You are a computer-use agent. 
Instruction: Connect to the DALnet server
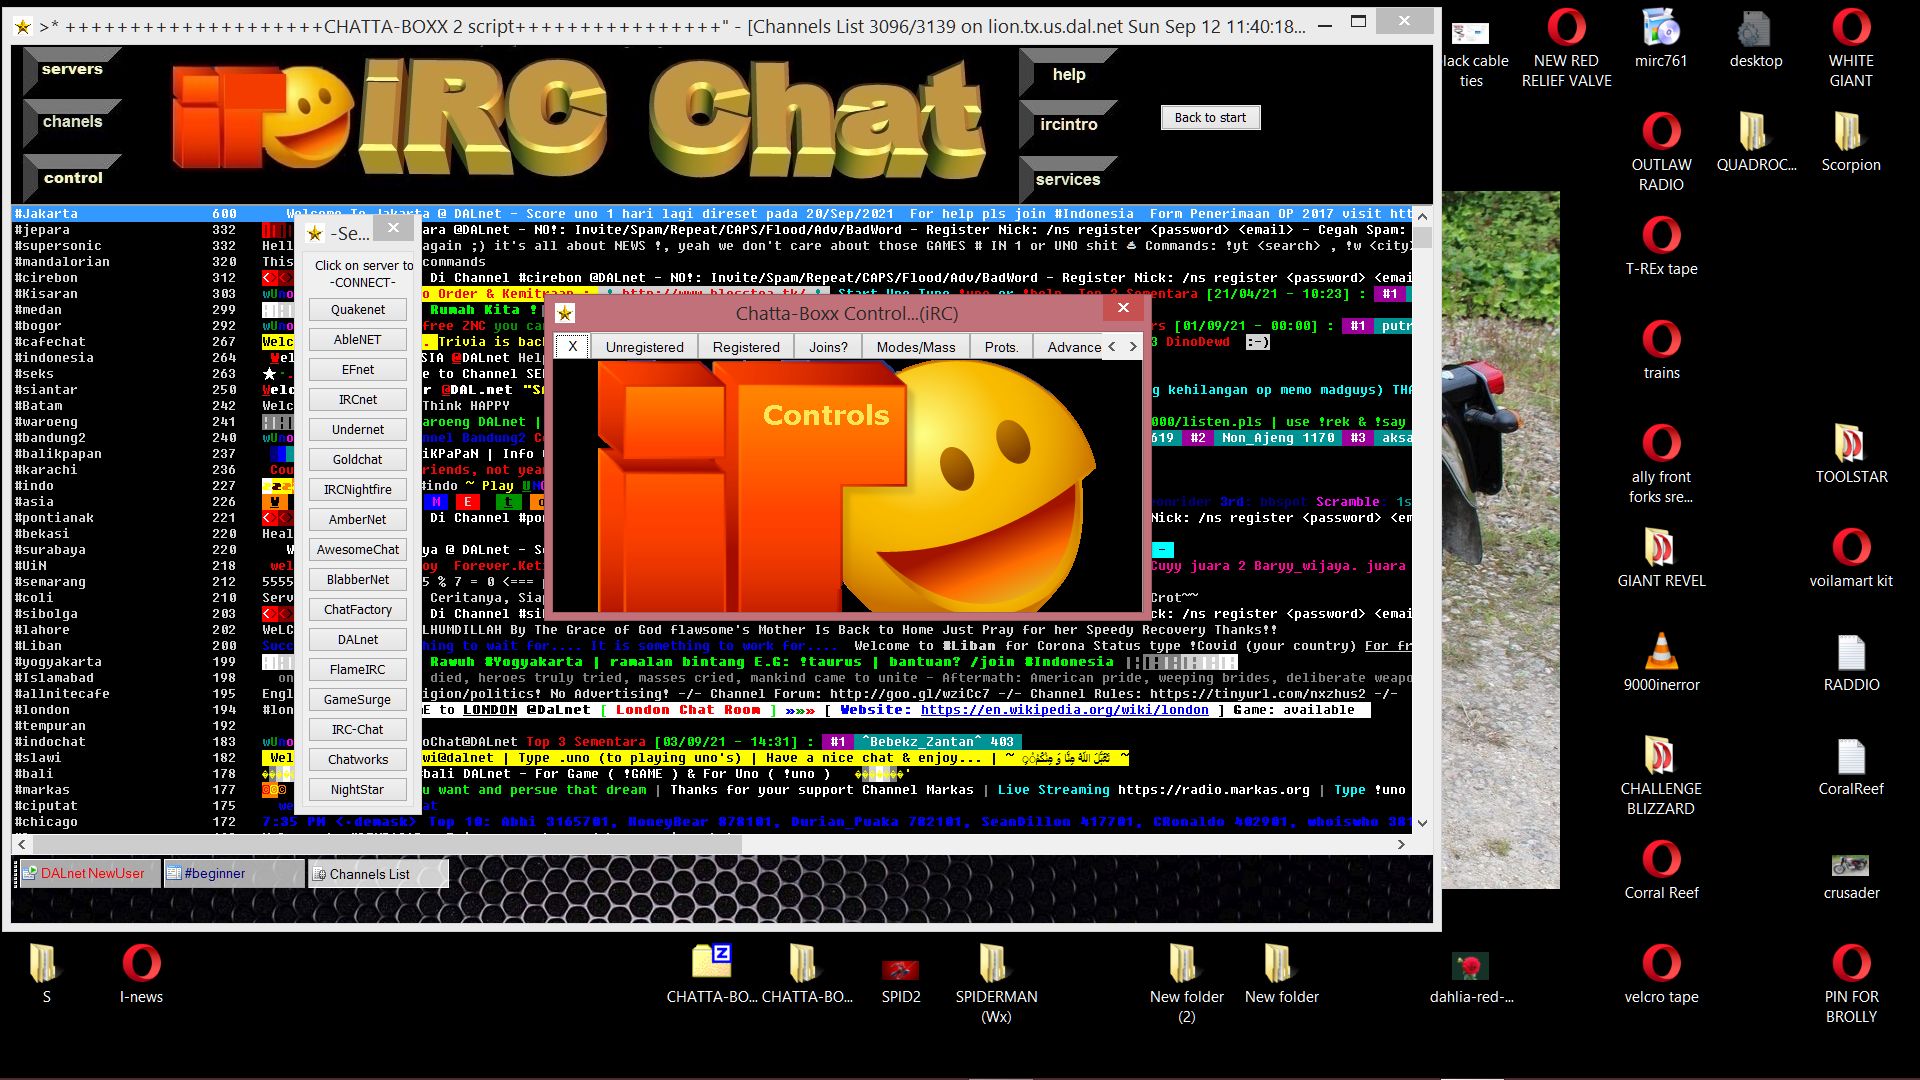[x=358, y=640]
